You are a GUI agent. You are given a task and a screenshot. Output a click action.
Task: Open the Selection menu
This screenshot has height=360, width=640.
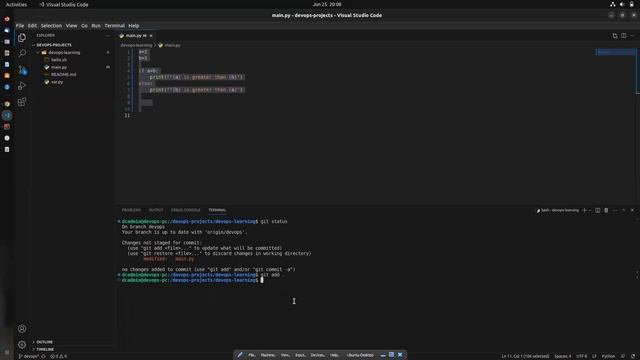pos(51,25)
